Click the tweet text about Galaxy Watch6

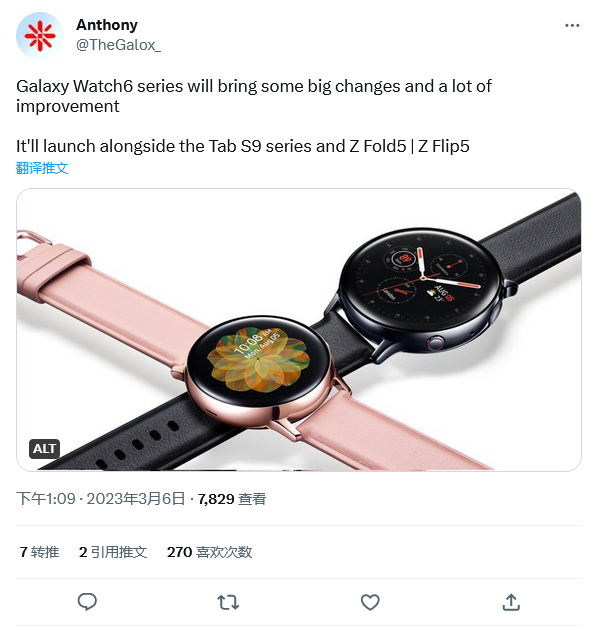coord(254,96)
